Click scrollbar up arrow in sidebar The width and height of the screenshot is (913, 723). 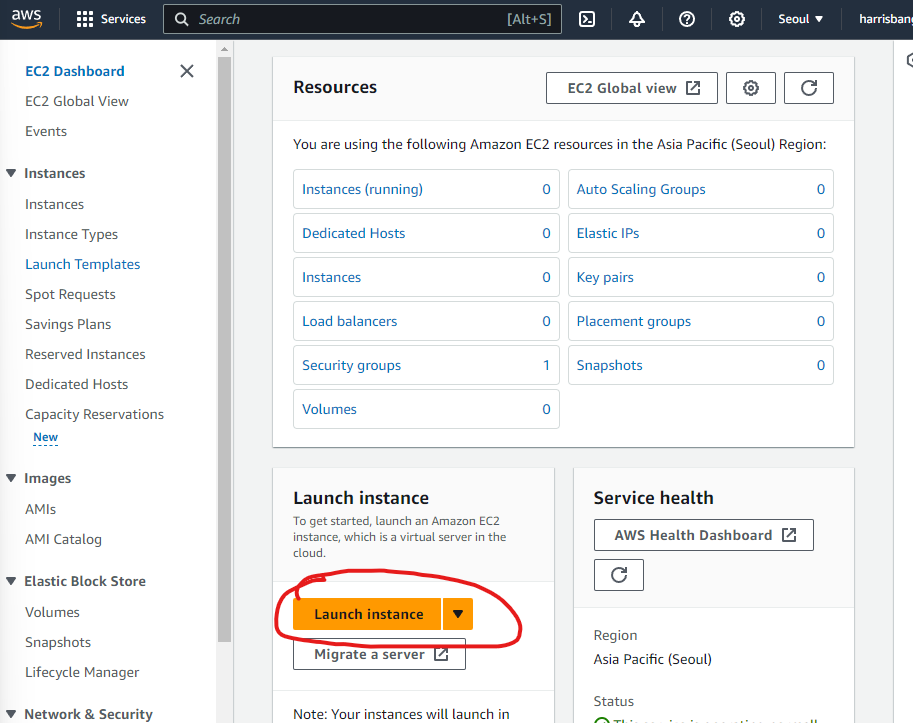click(x=224, y=49)
